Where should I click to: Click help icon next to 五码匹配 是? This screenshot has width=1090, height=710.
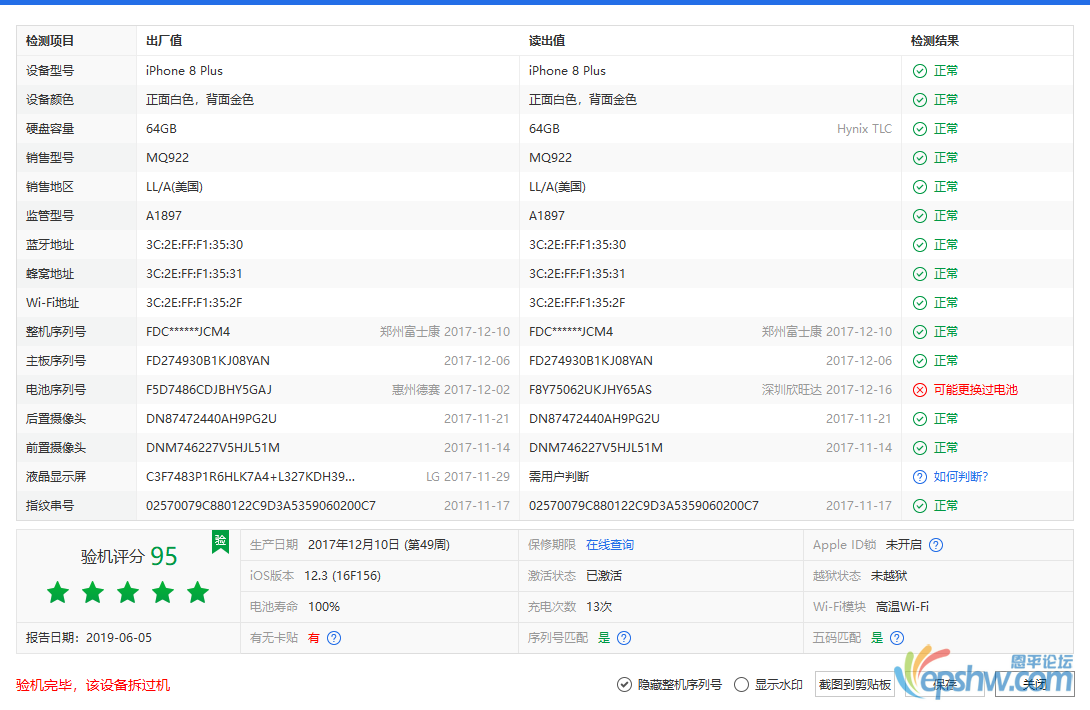coord(897,638)
